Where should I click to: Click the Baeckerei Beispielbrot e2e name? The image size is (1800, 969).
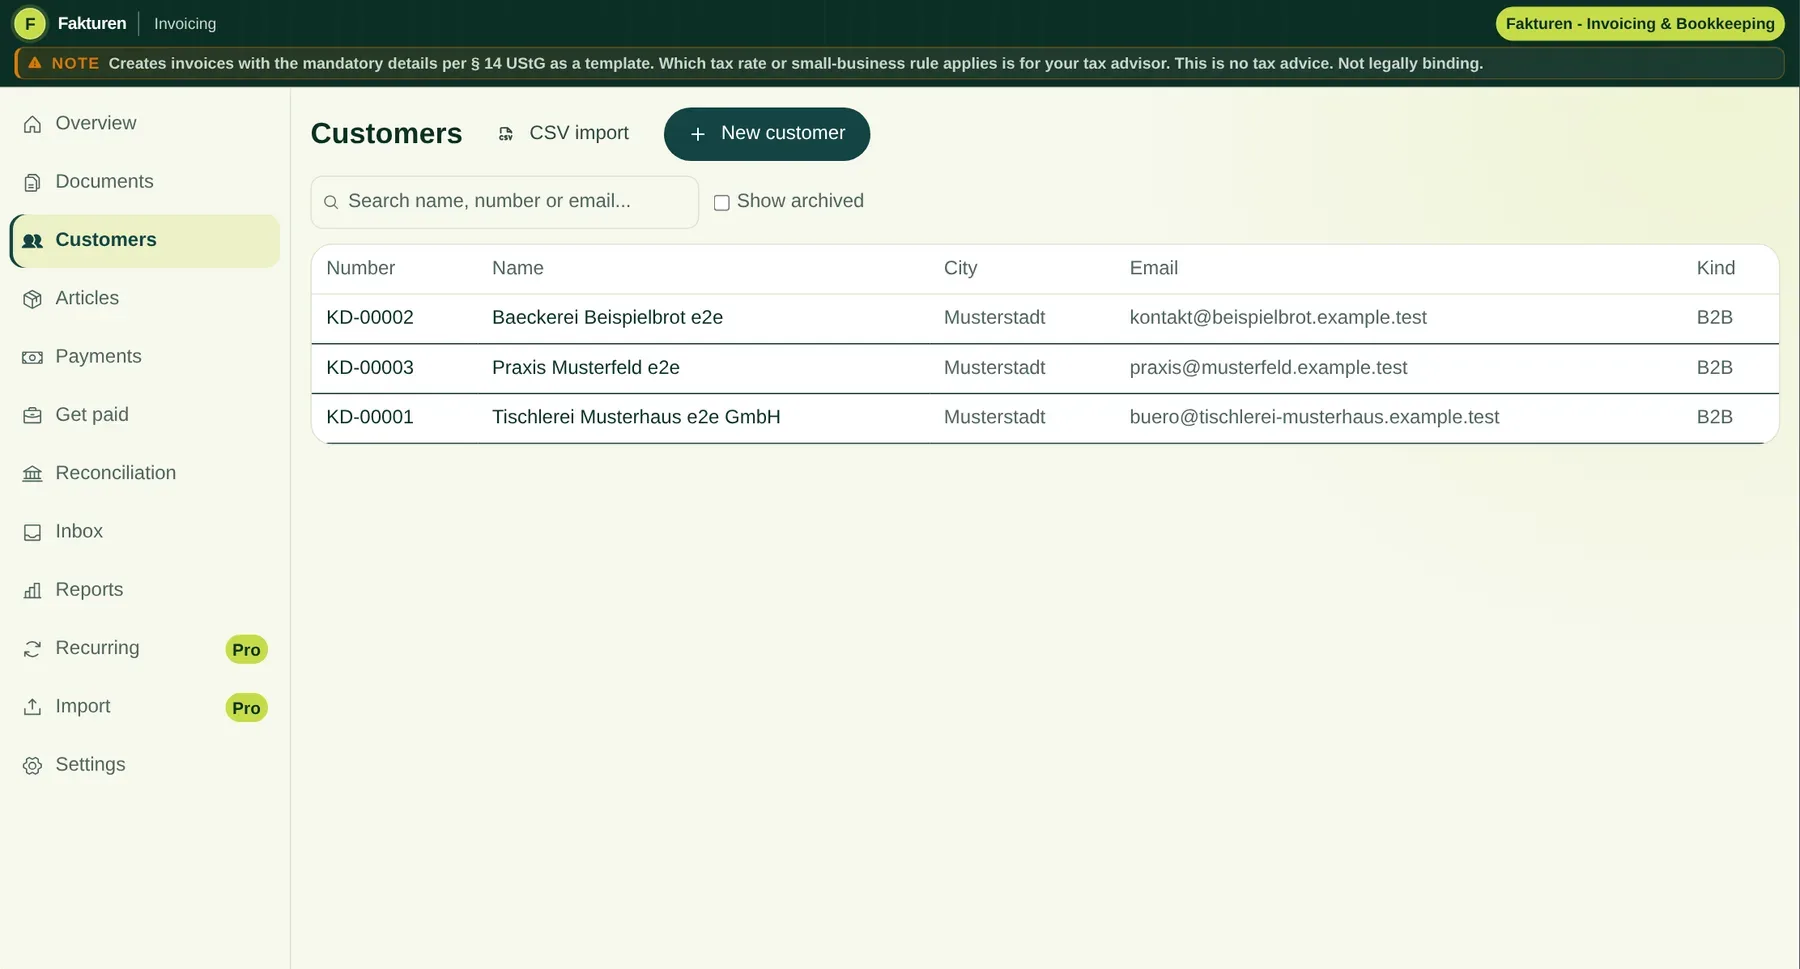(607, 317)
